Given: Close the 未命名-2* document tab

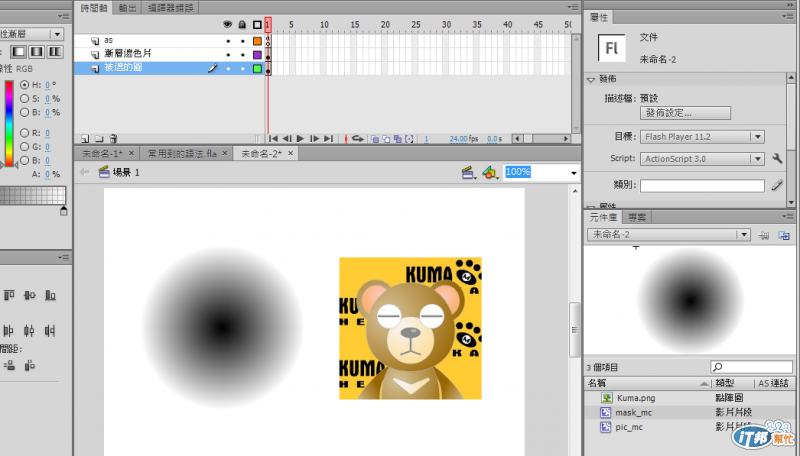Looking at the screenshot, I should [x=290, y=153].
